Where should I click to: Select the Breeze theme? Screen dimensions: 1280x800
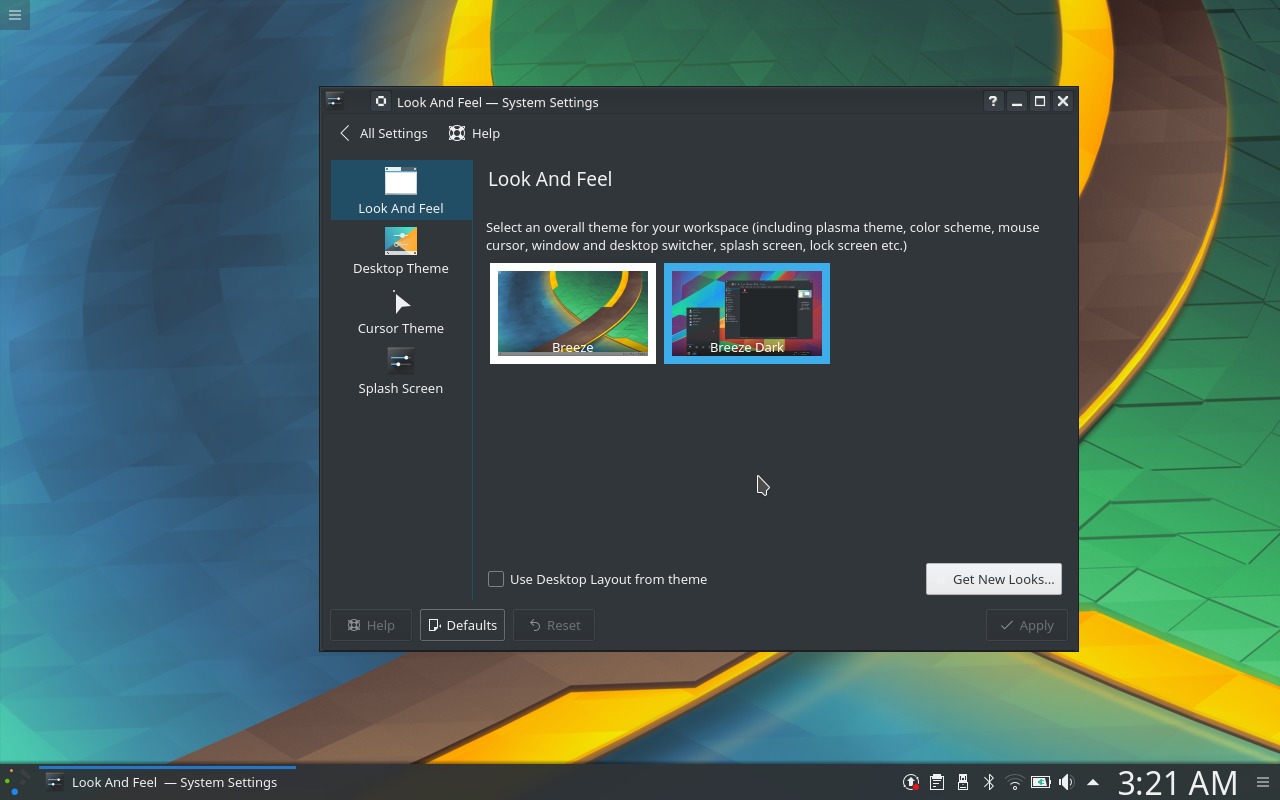coord(572,313)
